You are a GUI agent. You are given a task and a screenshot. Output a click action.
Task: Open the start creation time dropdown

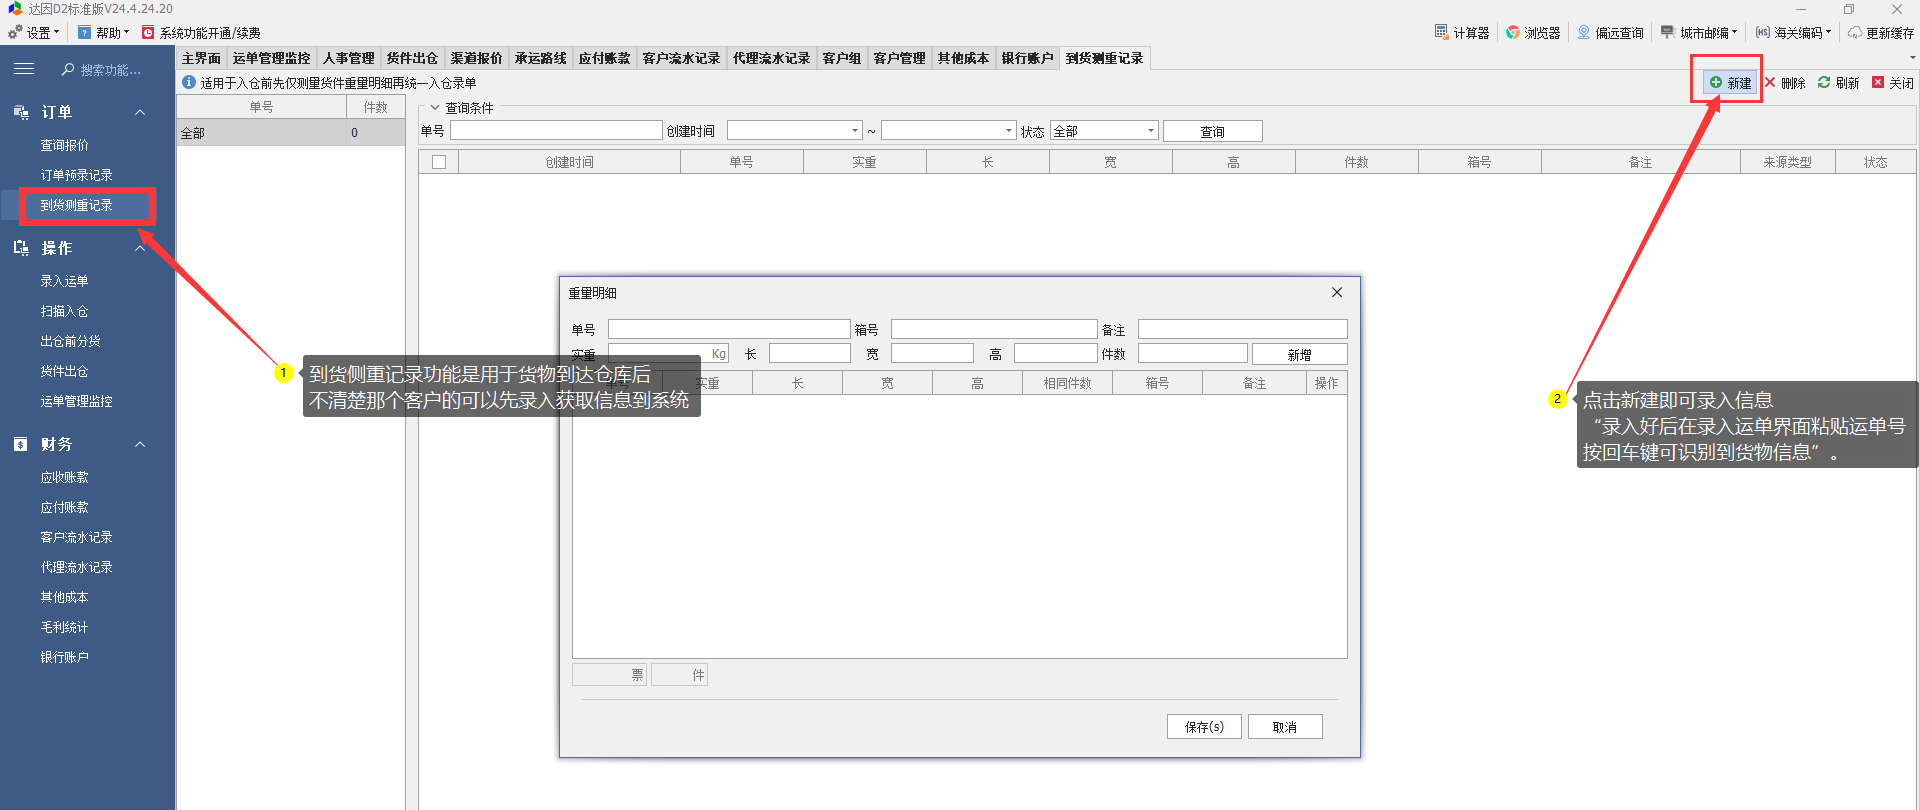click(854, 131)
